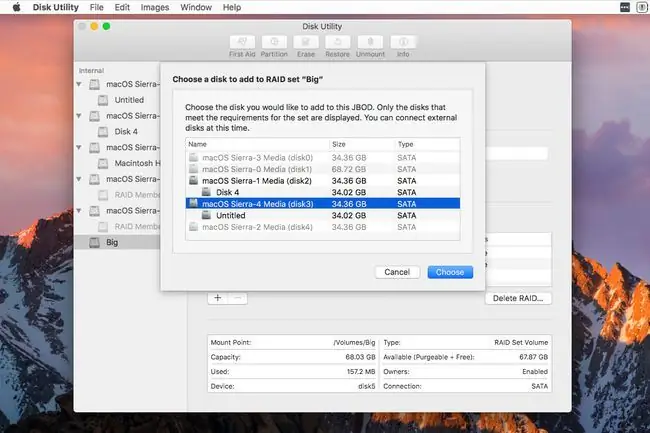The height and width of the screenshot is (433, 650).
Task: Click the minus button to remove RAID member
Action: tap(238, 298)
